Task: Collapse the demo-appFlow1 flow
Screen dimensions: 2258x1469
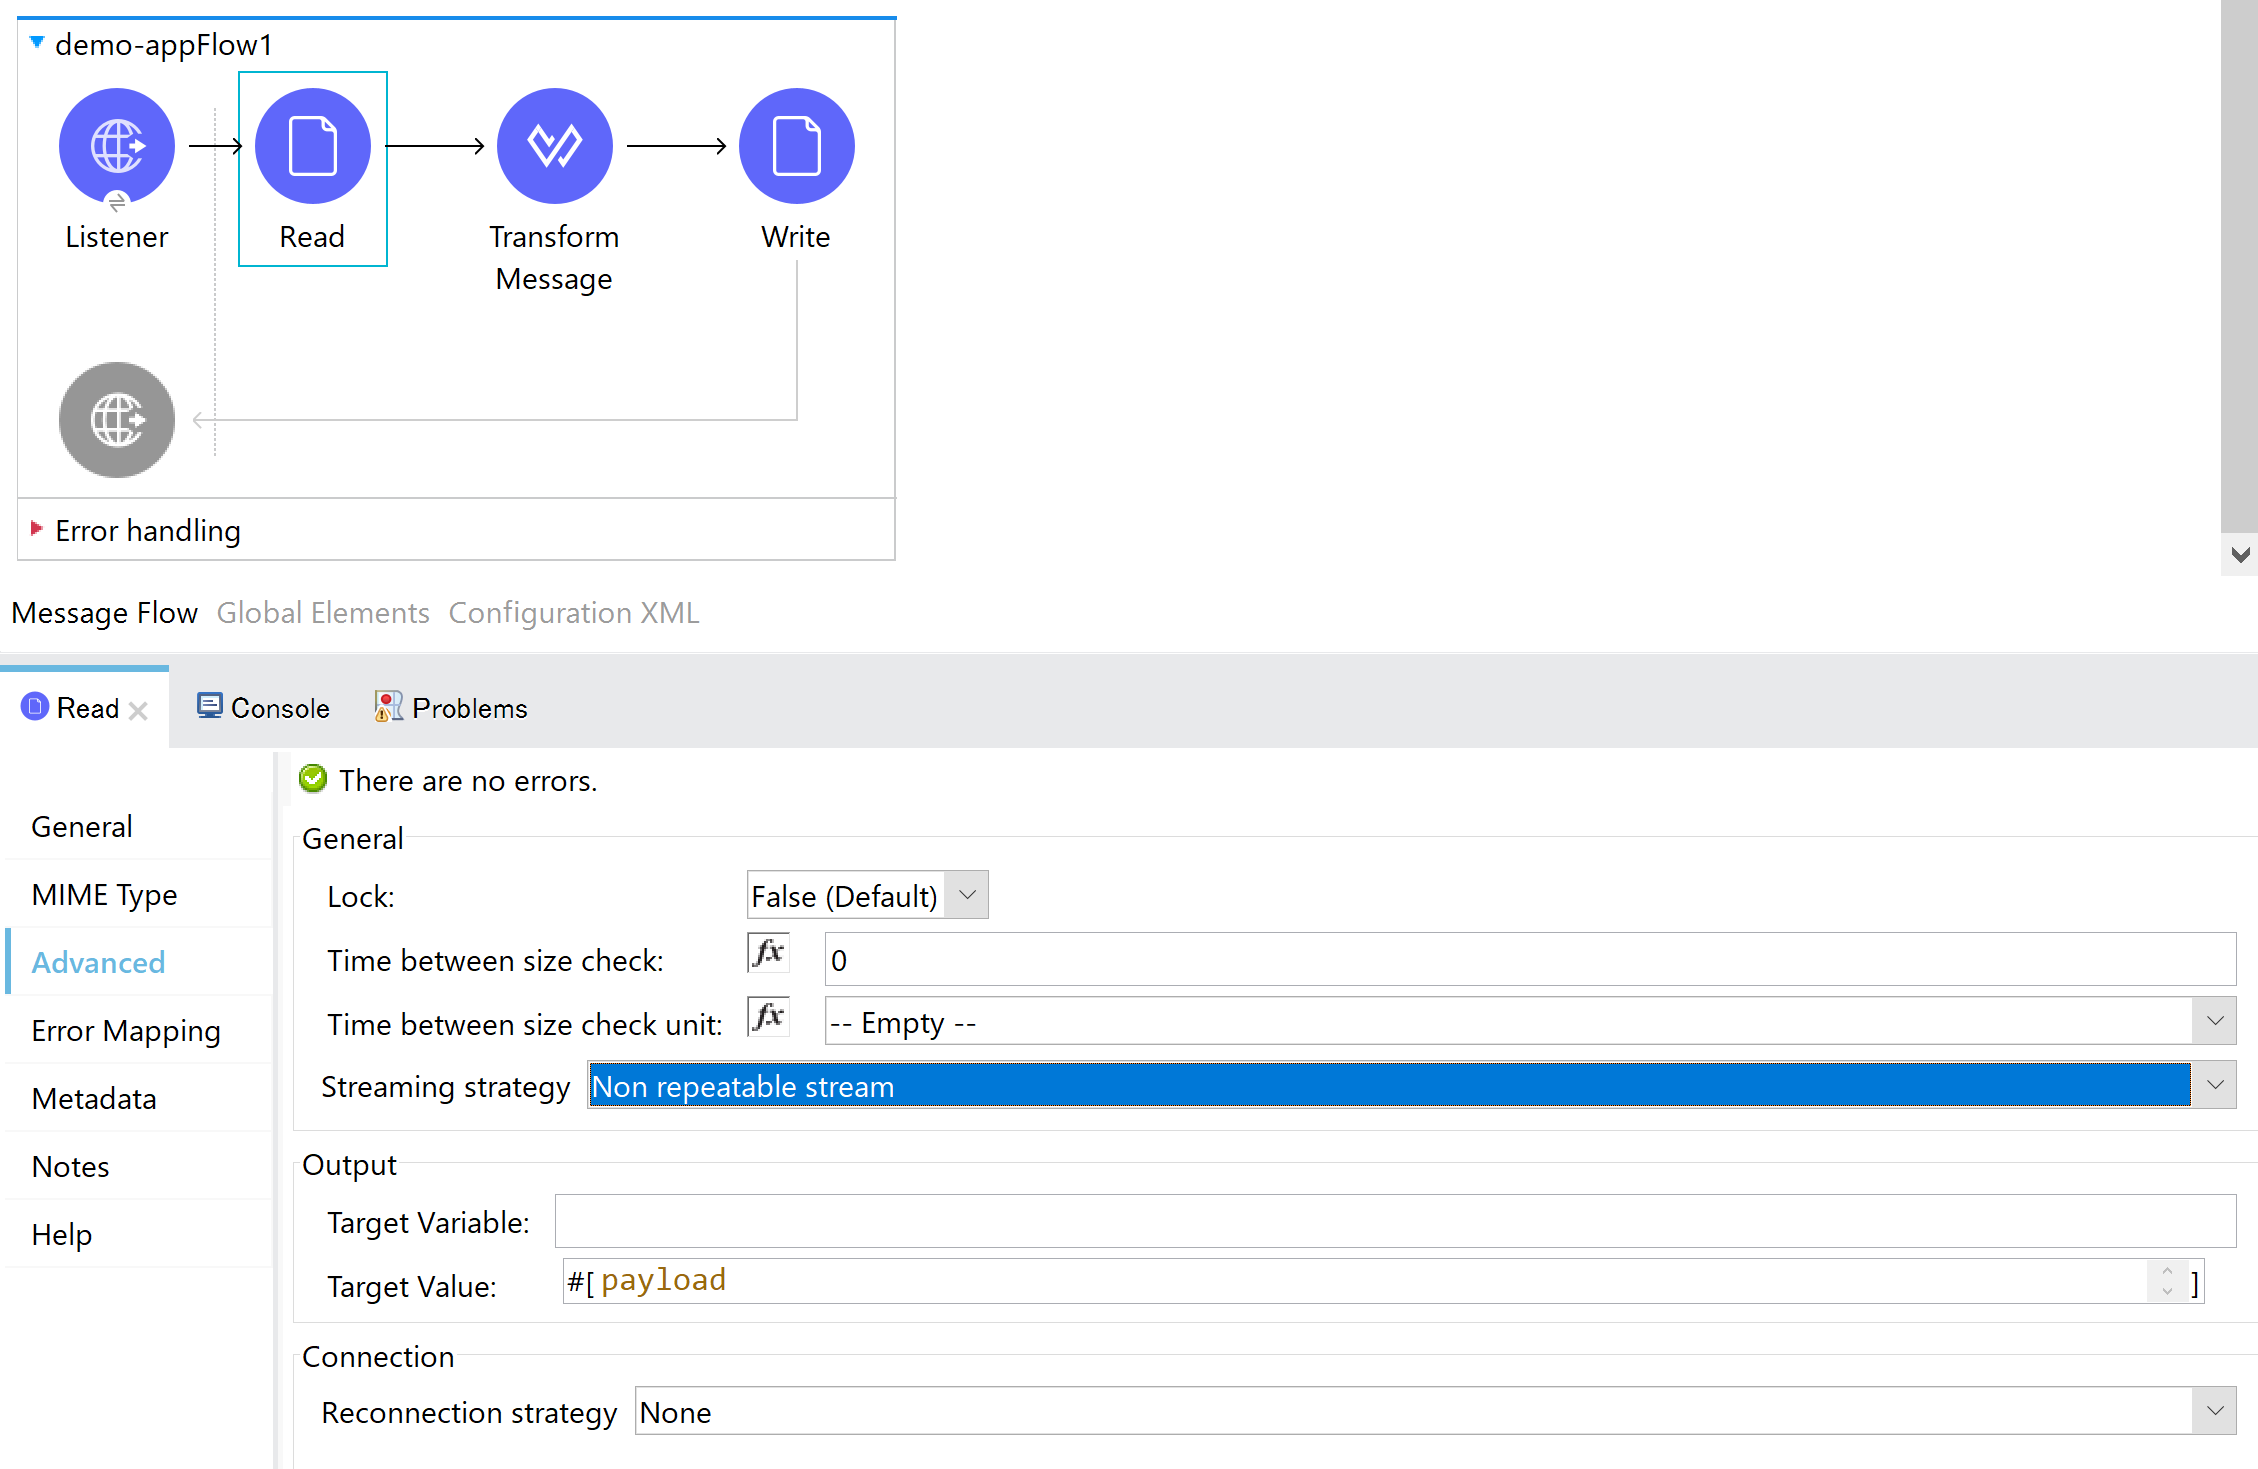Action: [37, 42]
